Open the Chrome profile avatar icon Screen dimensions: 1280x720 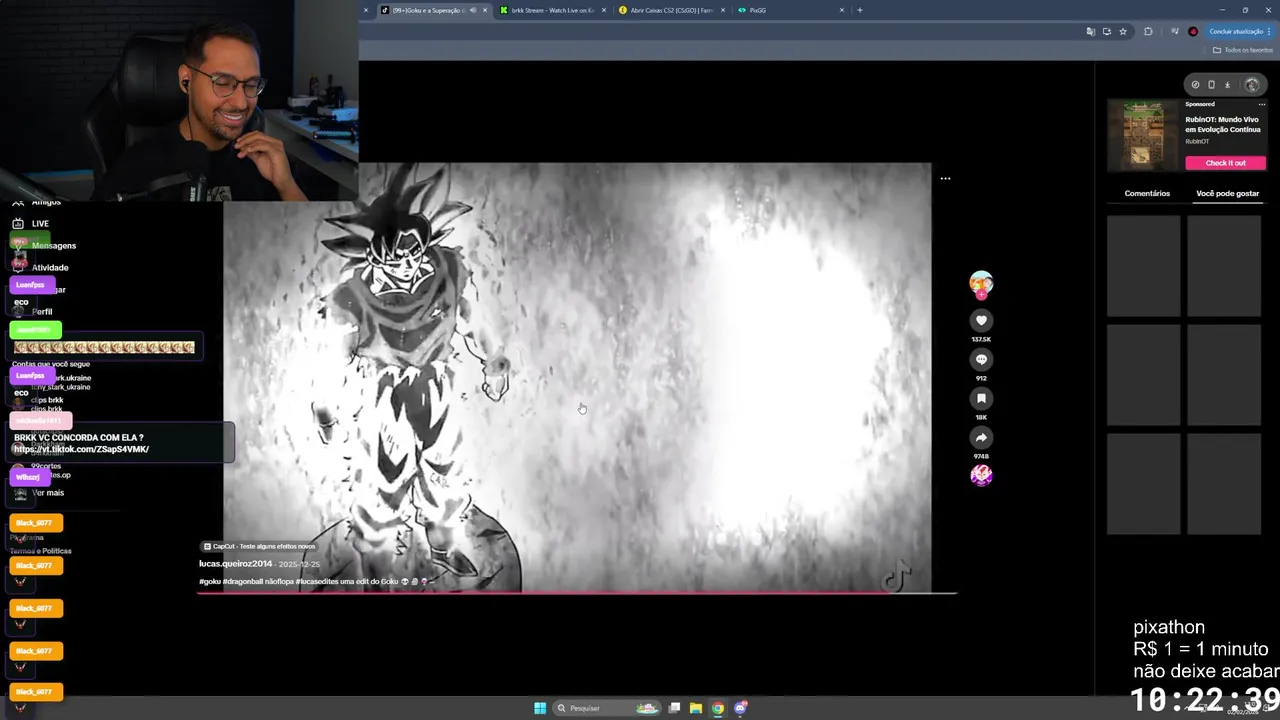click(x=1193, y=31)
